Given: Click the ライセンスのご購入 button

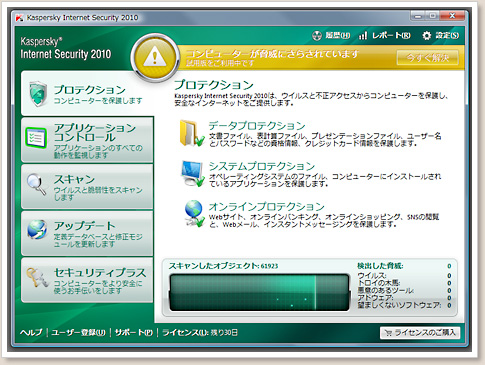Looking at the screenshot, I should point(420,333).
